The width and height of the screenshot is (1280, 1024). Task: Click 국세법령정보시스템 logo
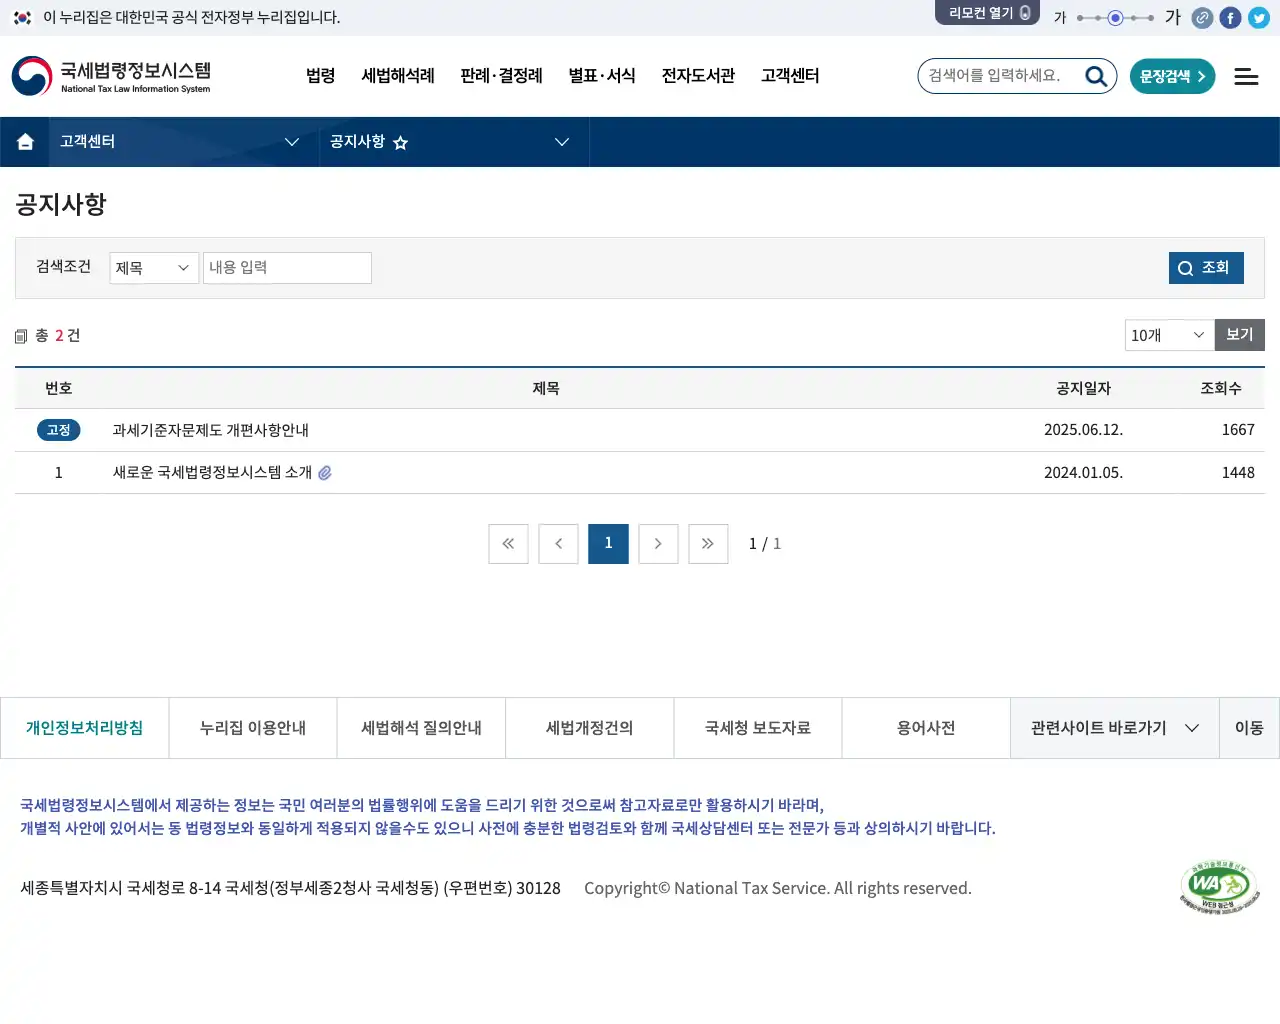pos(112,76)
